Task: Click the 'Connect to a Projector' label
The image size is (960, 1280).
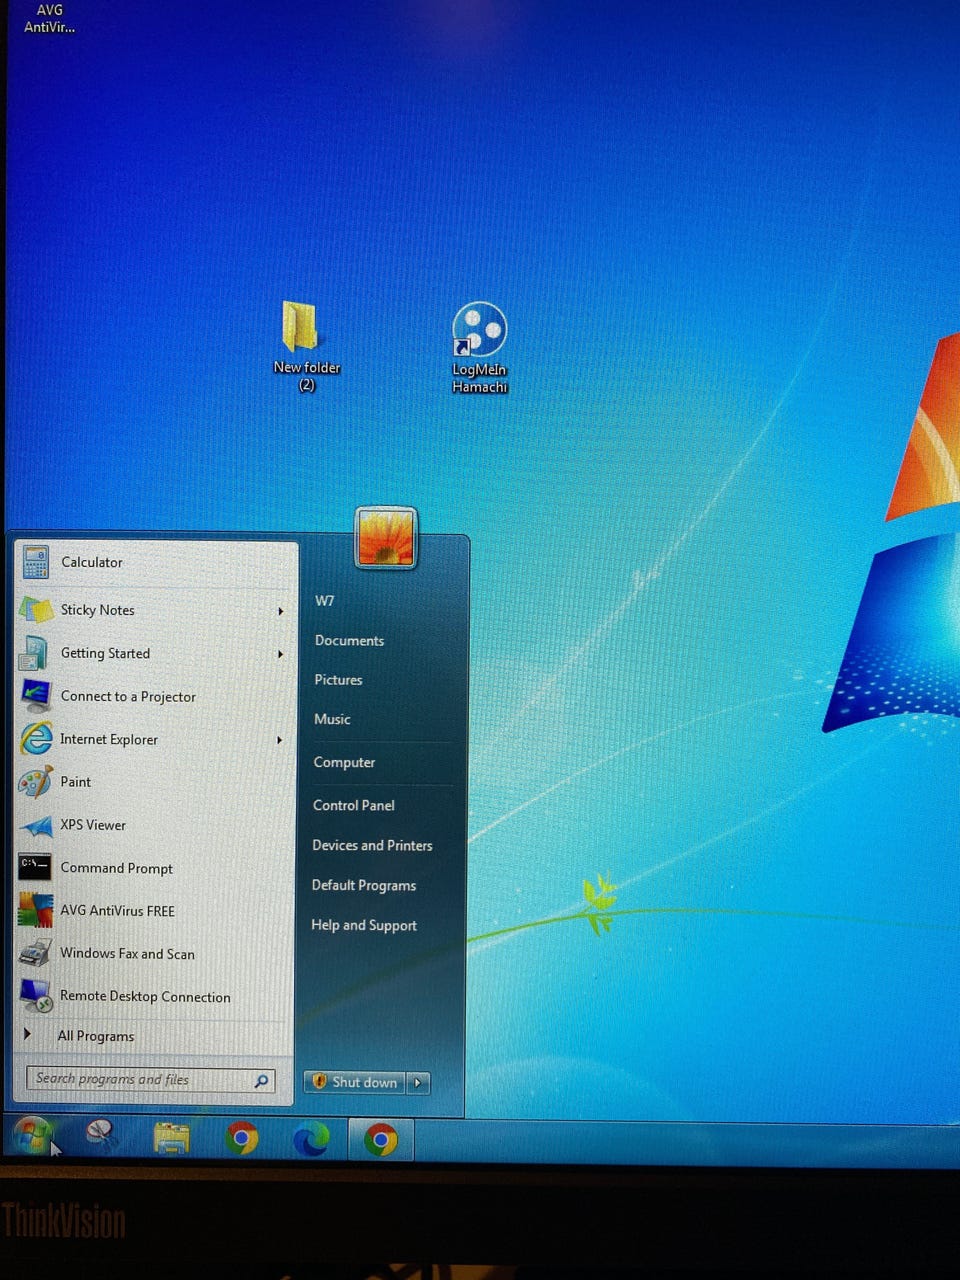Action: [128, 697]
